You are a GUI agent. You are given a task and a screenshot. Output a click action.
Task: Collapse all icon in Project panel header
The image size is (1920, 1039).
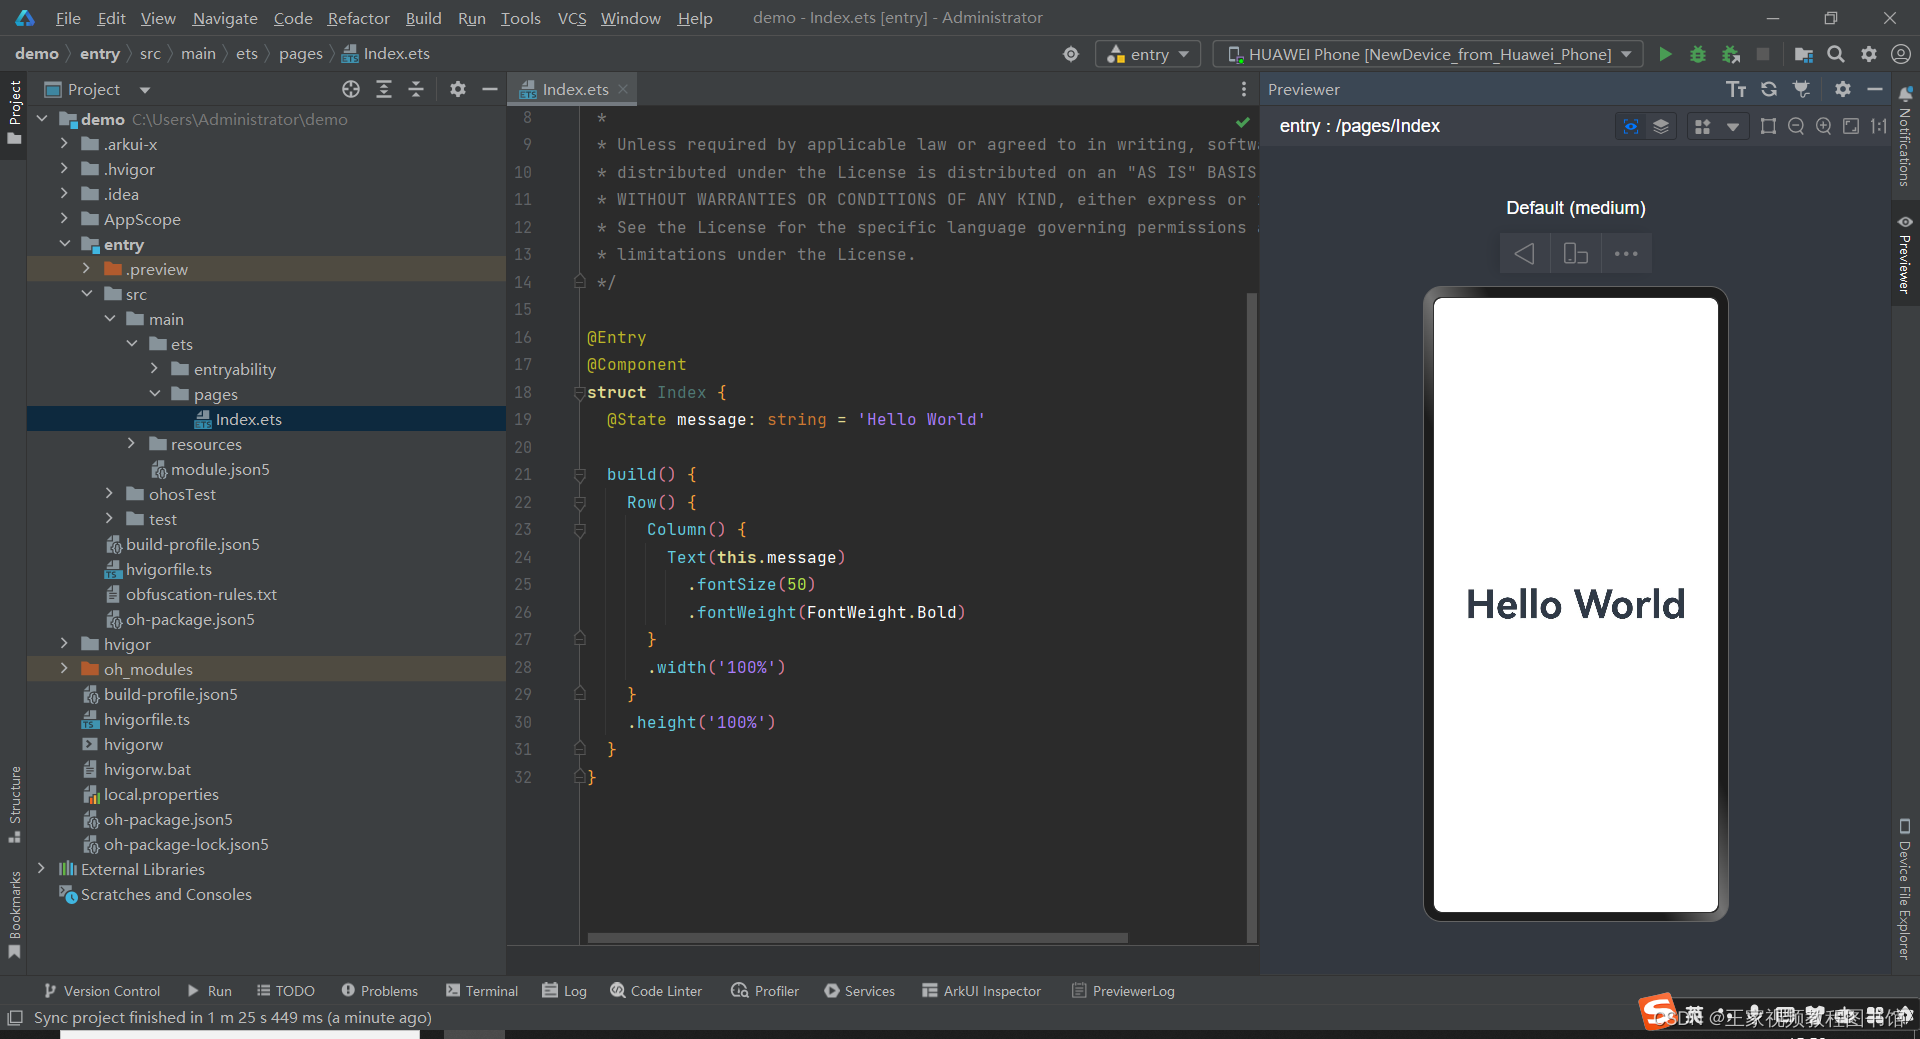(x=416, y=89)
